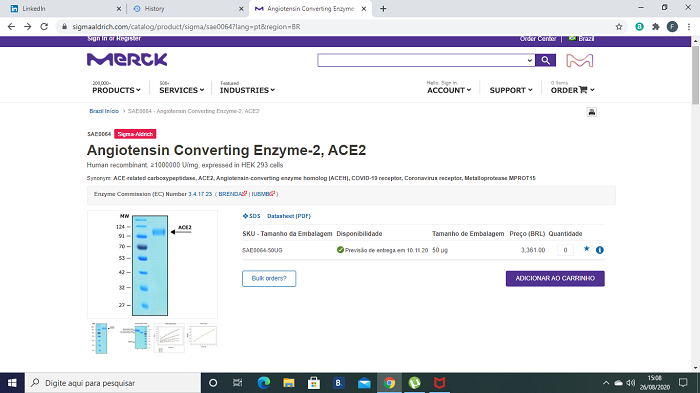This screenshot has height=393, width=700.
Task: Open the BRENDA external link
Action: 232,194
